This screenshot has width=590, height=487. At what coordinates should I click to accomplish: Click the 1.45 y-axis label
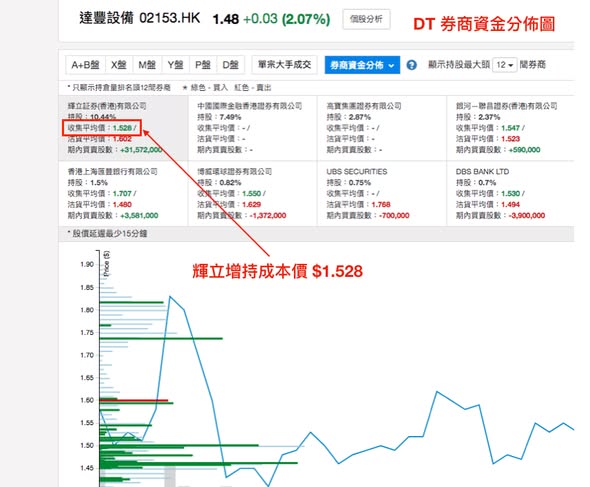[87, 468]
